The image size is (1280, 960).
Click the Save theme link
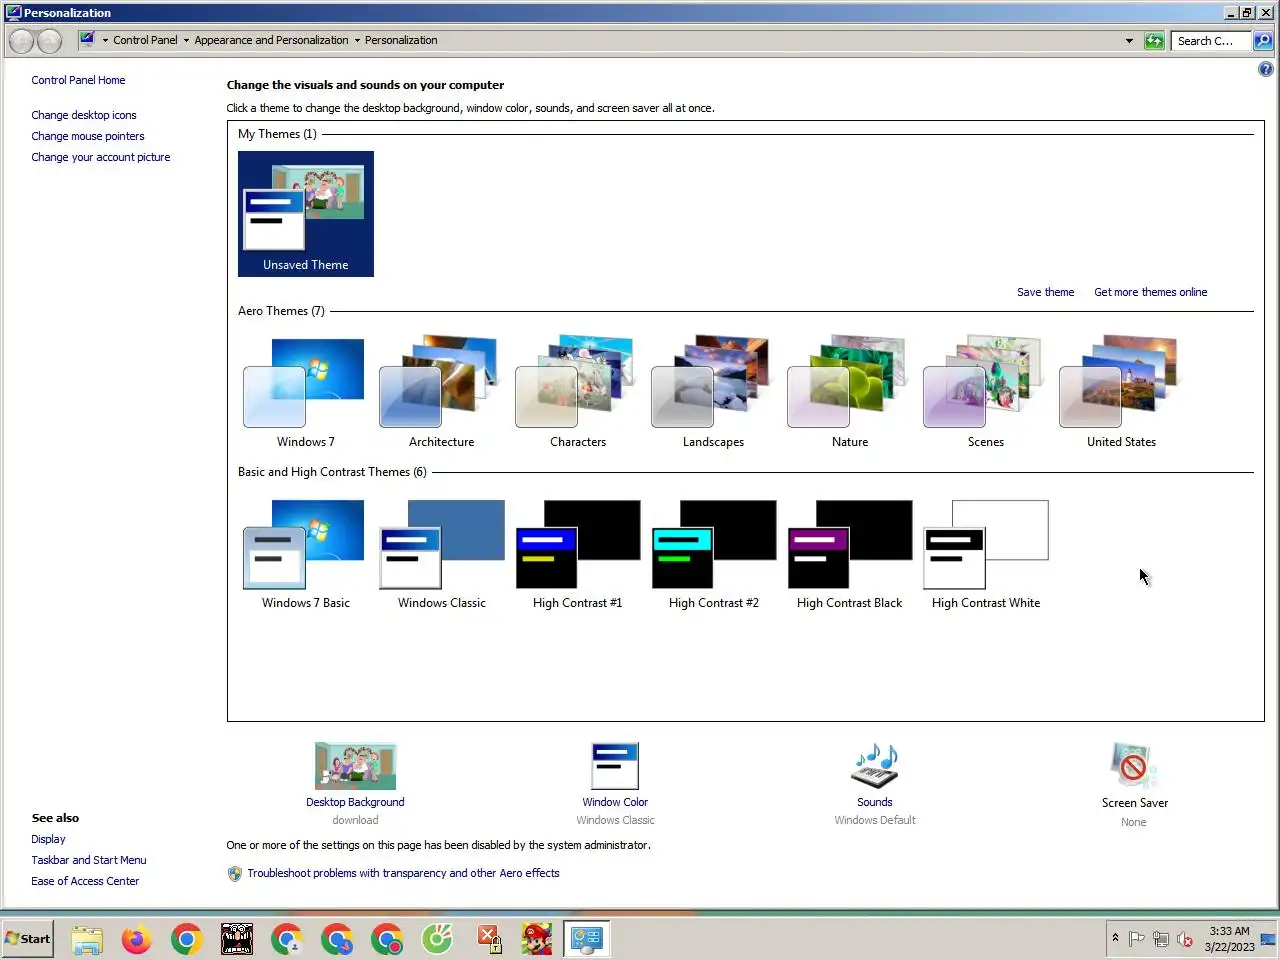coord(1045,292)
